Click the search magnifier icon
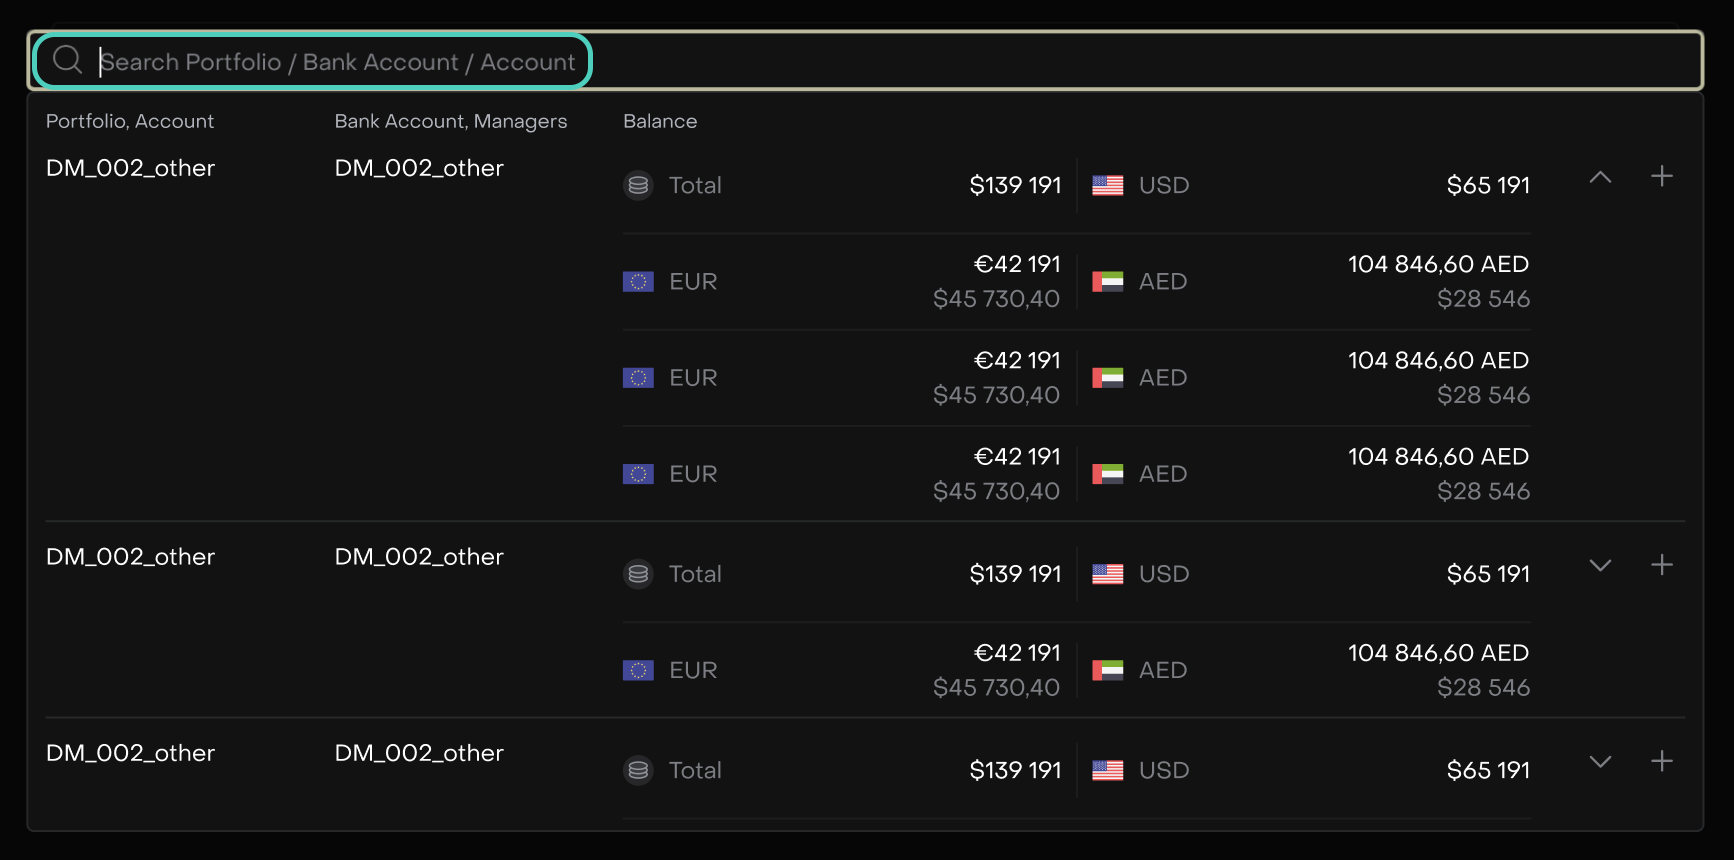Screen dimensions: 1734x860 67,60
